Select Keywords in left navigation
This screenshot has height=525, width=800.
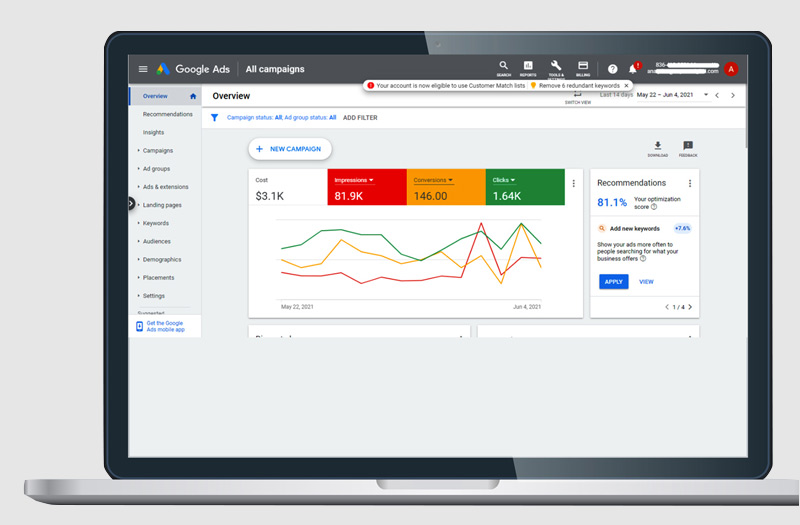155,223
